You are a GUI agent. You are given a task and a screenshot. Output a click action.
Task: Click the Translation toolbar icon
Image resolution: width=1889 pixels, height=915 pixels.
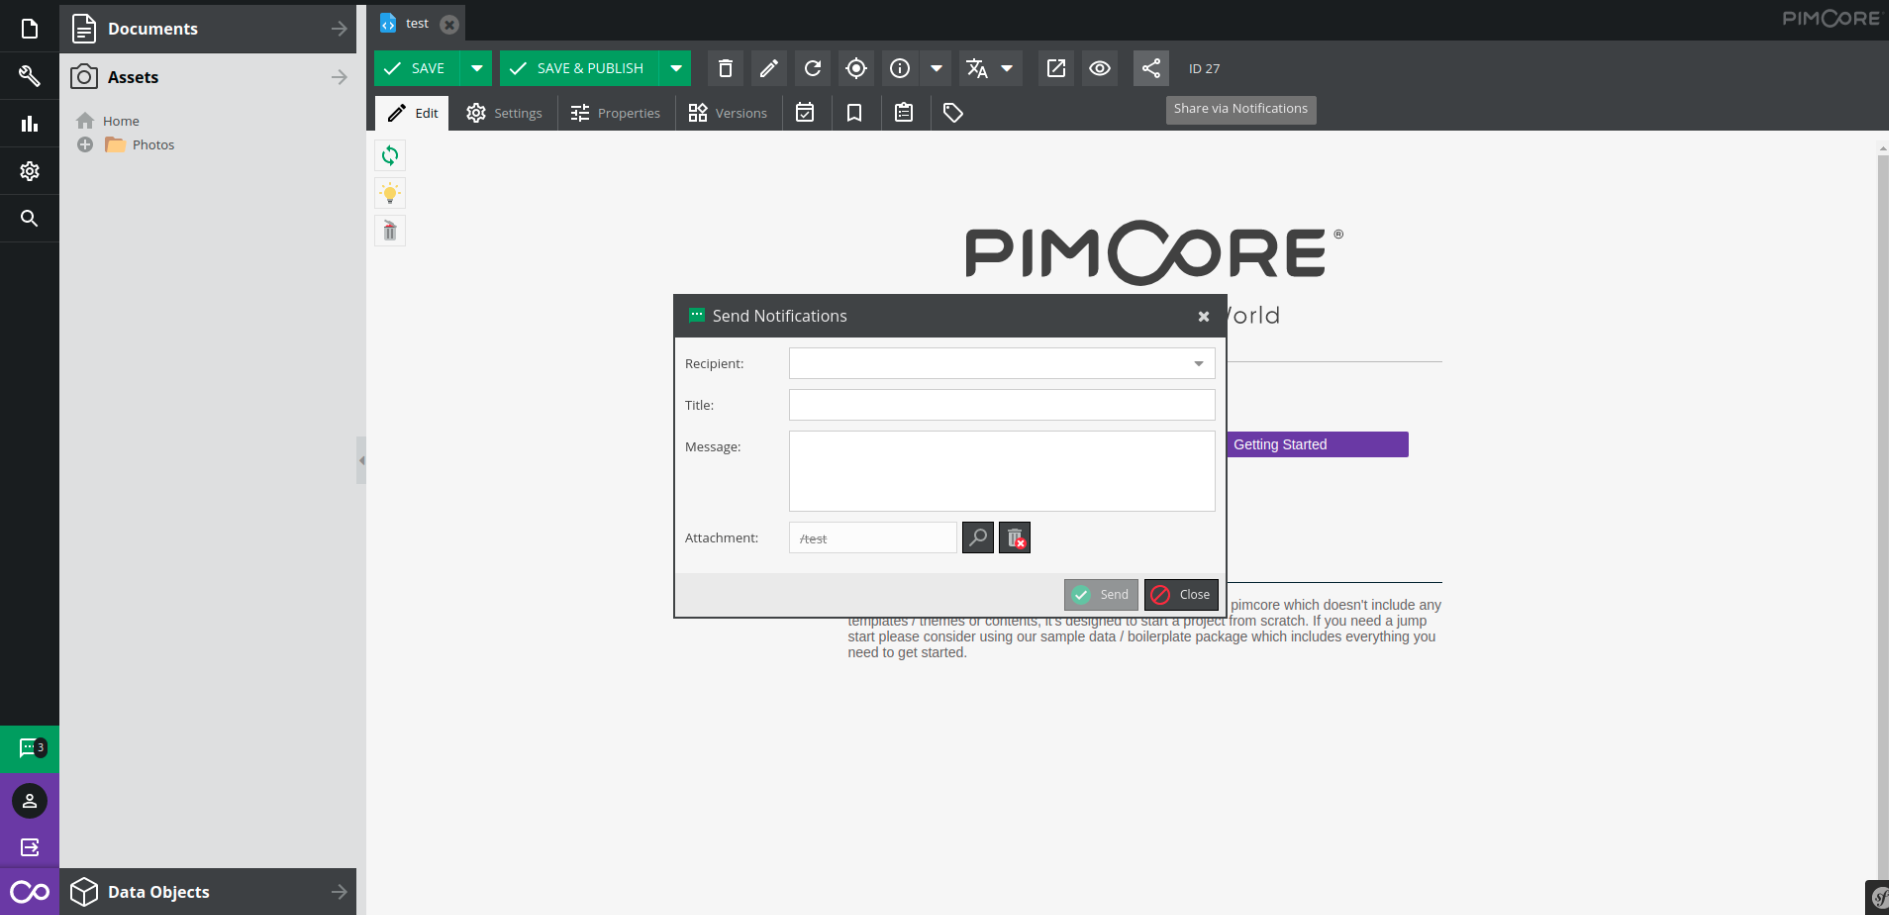[977, 68]
